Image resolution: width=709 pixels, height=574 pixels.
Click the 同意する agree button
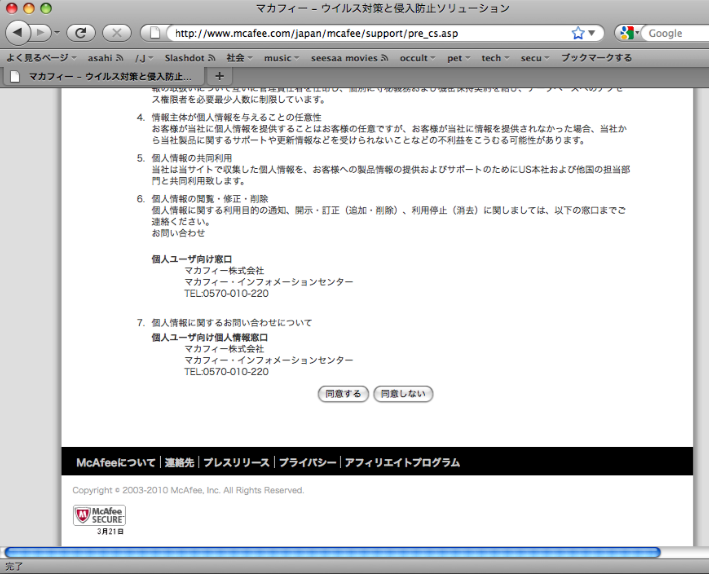pos(343,394)
